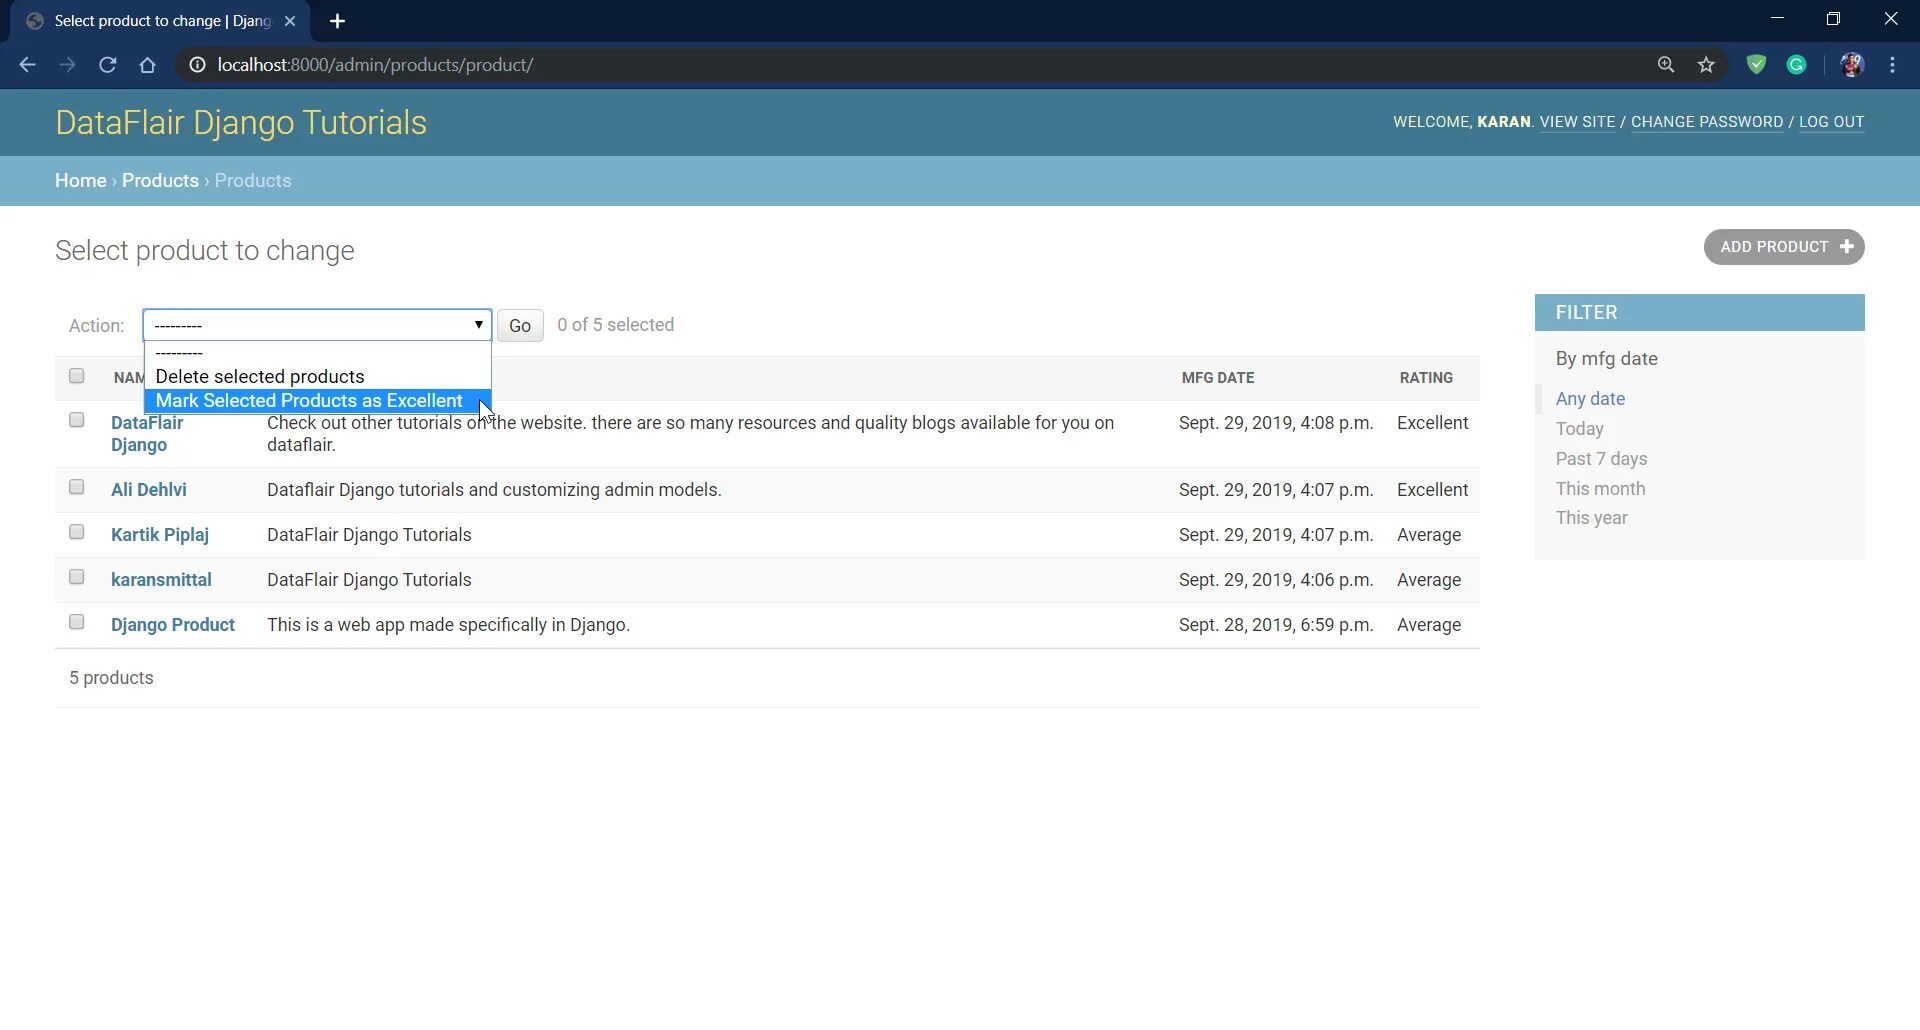Screen dimensions: 1920x1030
Task: Filter by Any date
Action: click(1590, 399)
